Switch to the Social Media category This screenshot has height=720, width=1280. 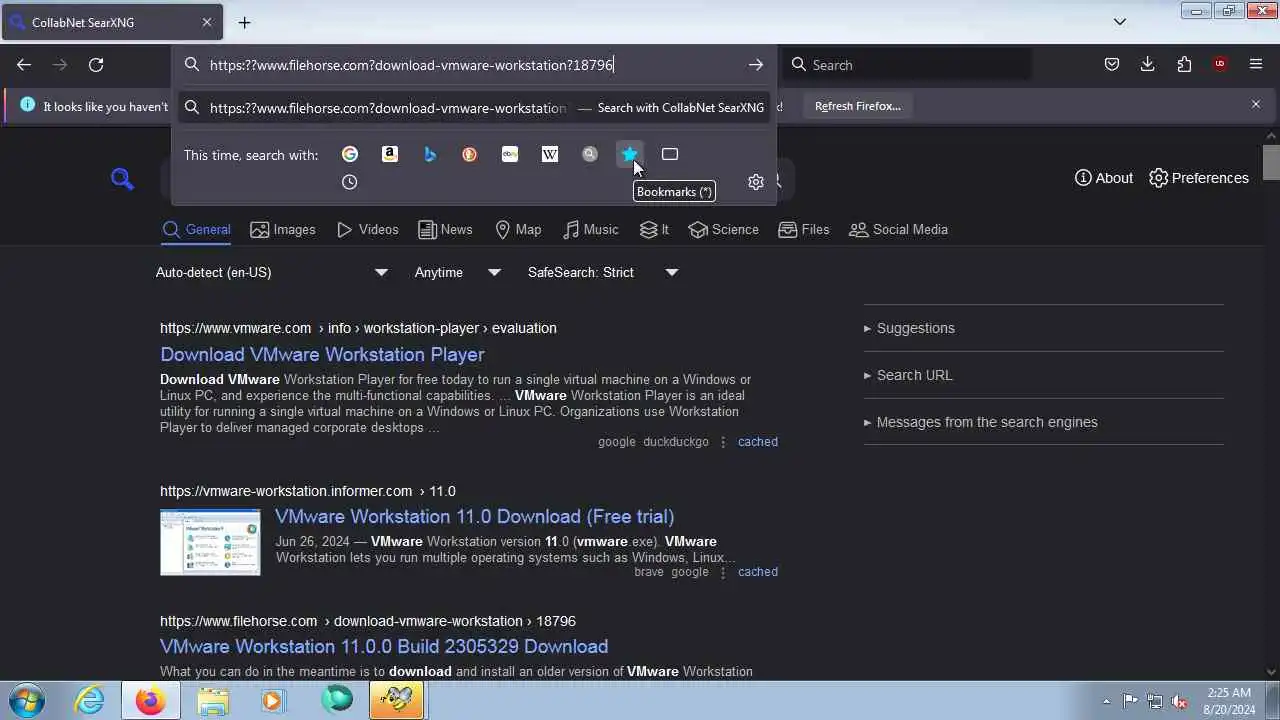tap(898, 229)
